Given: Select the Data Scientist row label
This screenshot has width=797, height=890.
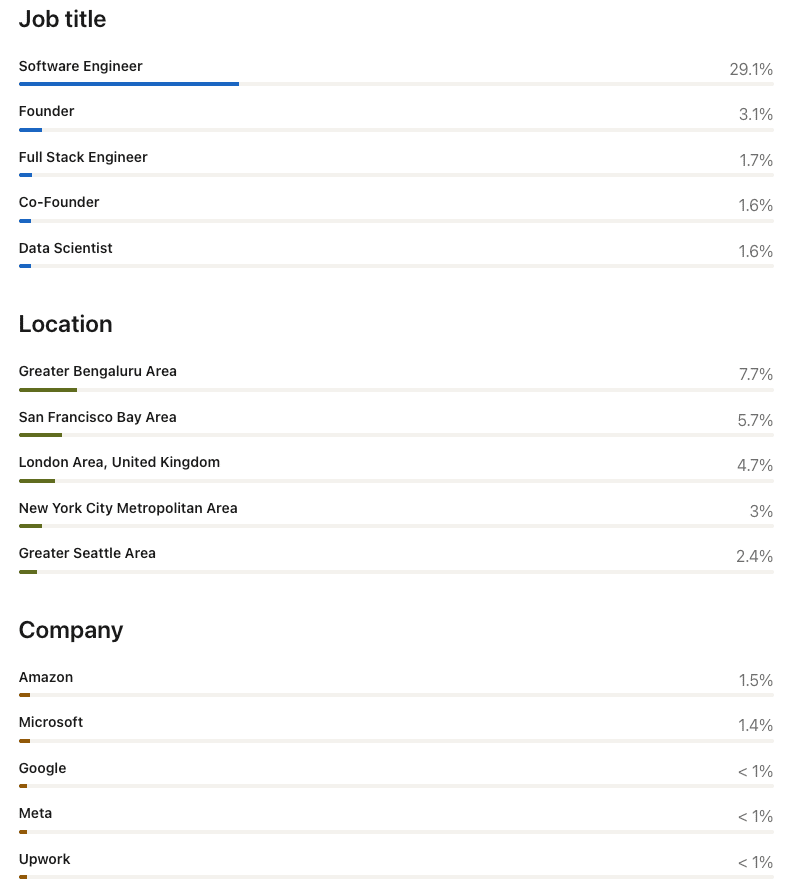Looking at the screenshot, I should [x=65, y=248].
